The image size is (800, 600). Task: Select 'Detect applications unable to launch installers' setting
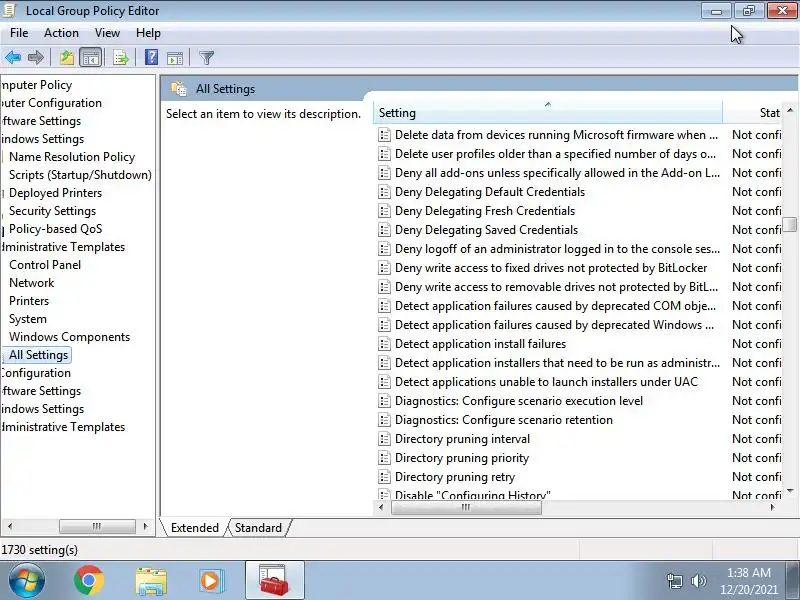click(548, 382)
